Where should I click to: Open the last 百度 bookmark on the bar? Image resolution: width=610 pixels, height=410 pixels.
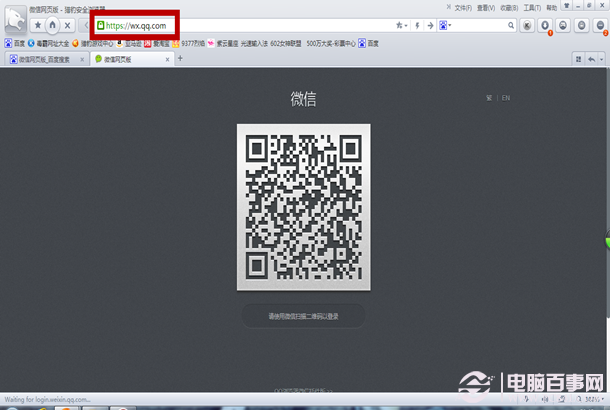coord(368,43)
